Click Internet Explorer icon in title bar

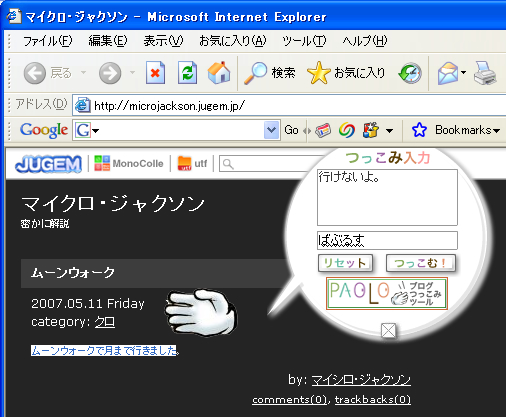click(14, 16)
